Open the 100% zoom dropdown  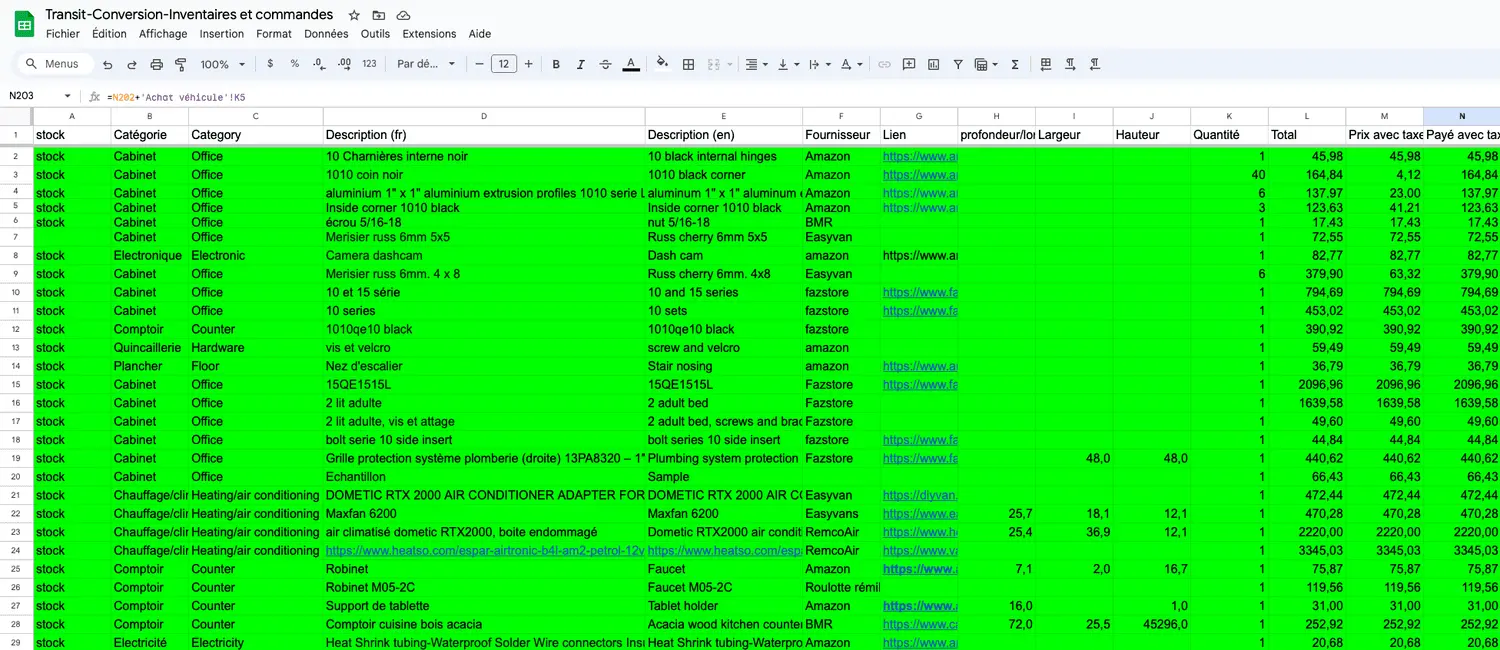tap(222, 64)
